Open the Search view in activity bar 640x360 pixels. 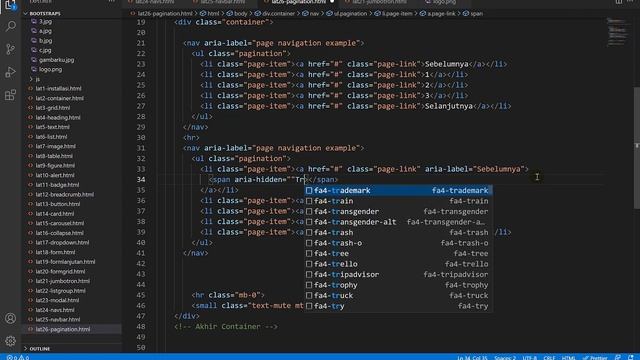(x=11, y=26)
